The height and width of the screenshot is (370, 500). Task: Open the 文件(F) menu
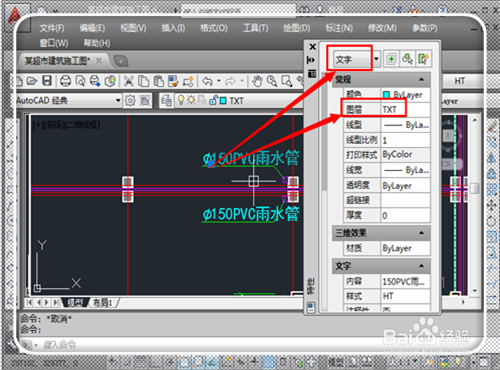[52, 28]
